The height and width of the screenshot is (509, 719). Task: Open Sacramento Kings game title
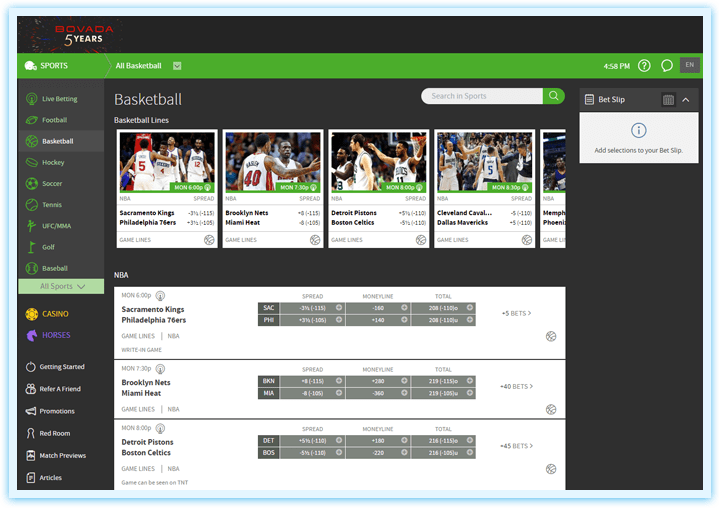[153, 310]
